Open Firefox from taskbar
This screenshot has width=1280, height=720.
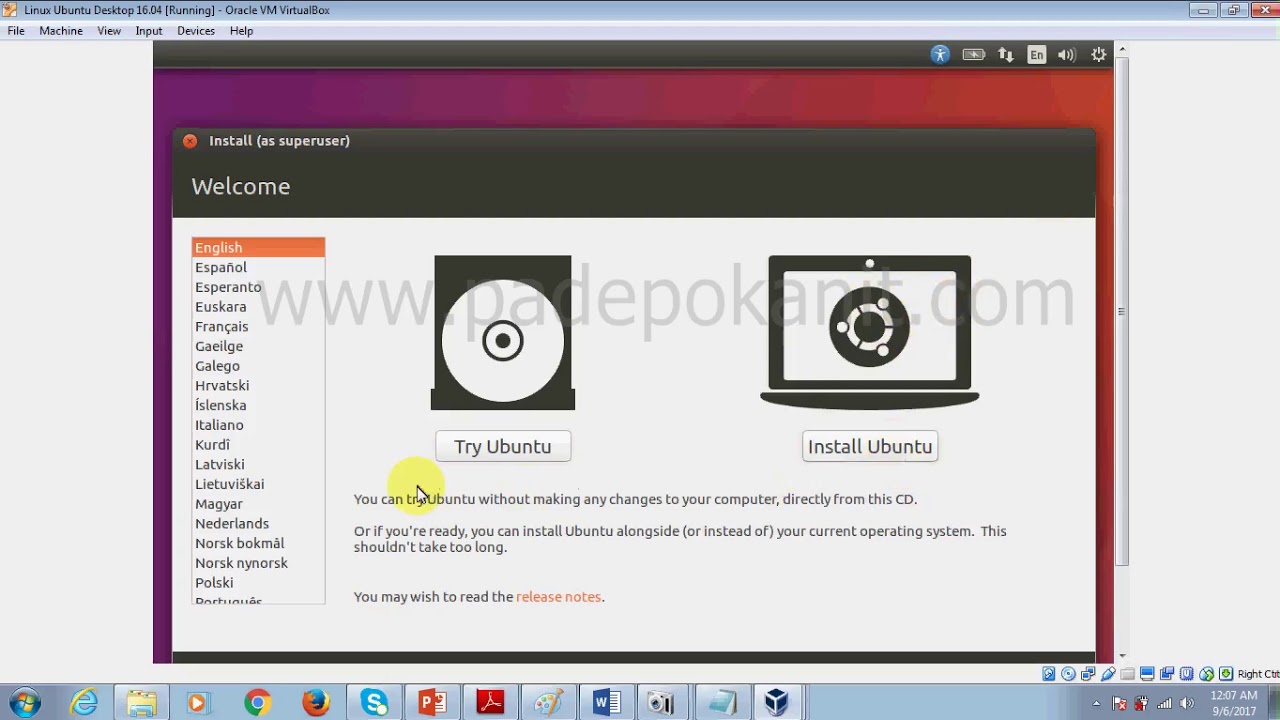316,703
